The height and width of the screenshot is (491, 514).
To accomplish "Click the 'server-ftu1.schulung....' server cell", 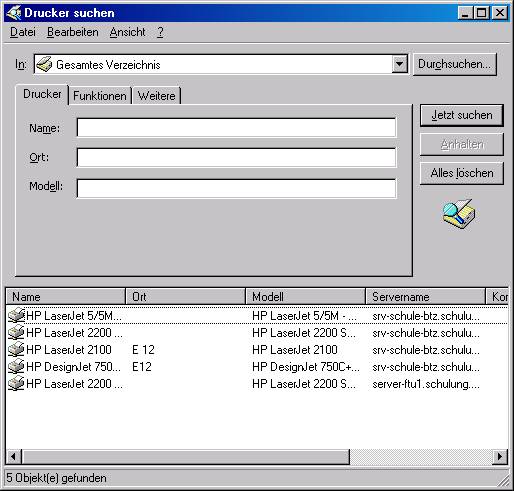I will (426, 384).
